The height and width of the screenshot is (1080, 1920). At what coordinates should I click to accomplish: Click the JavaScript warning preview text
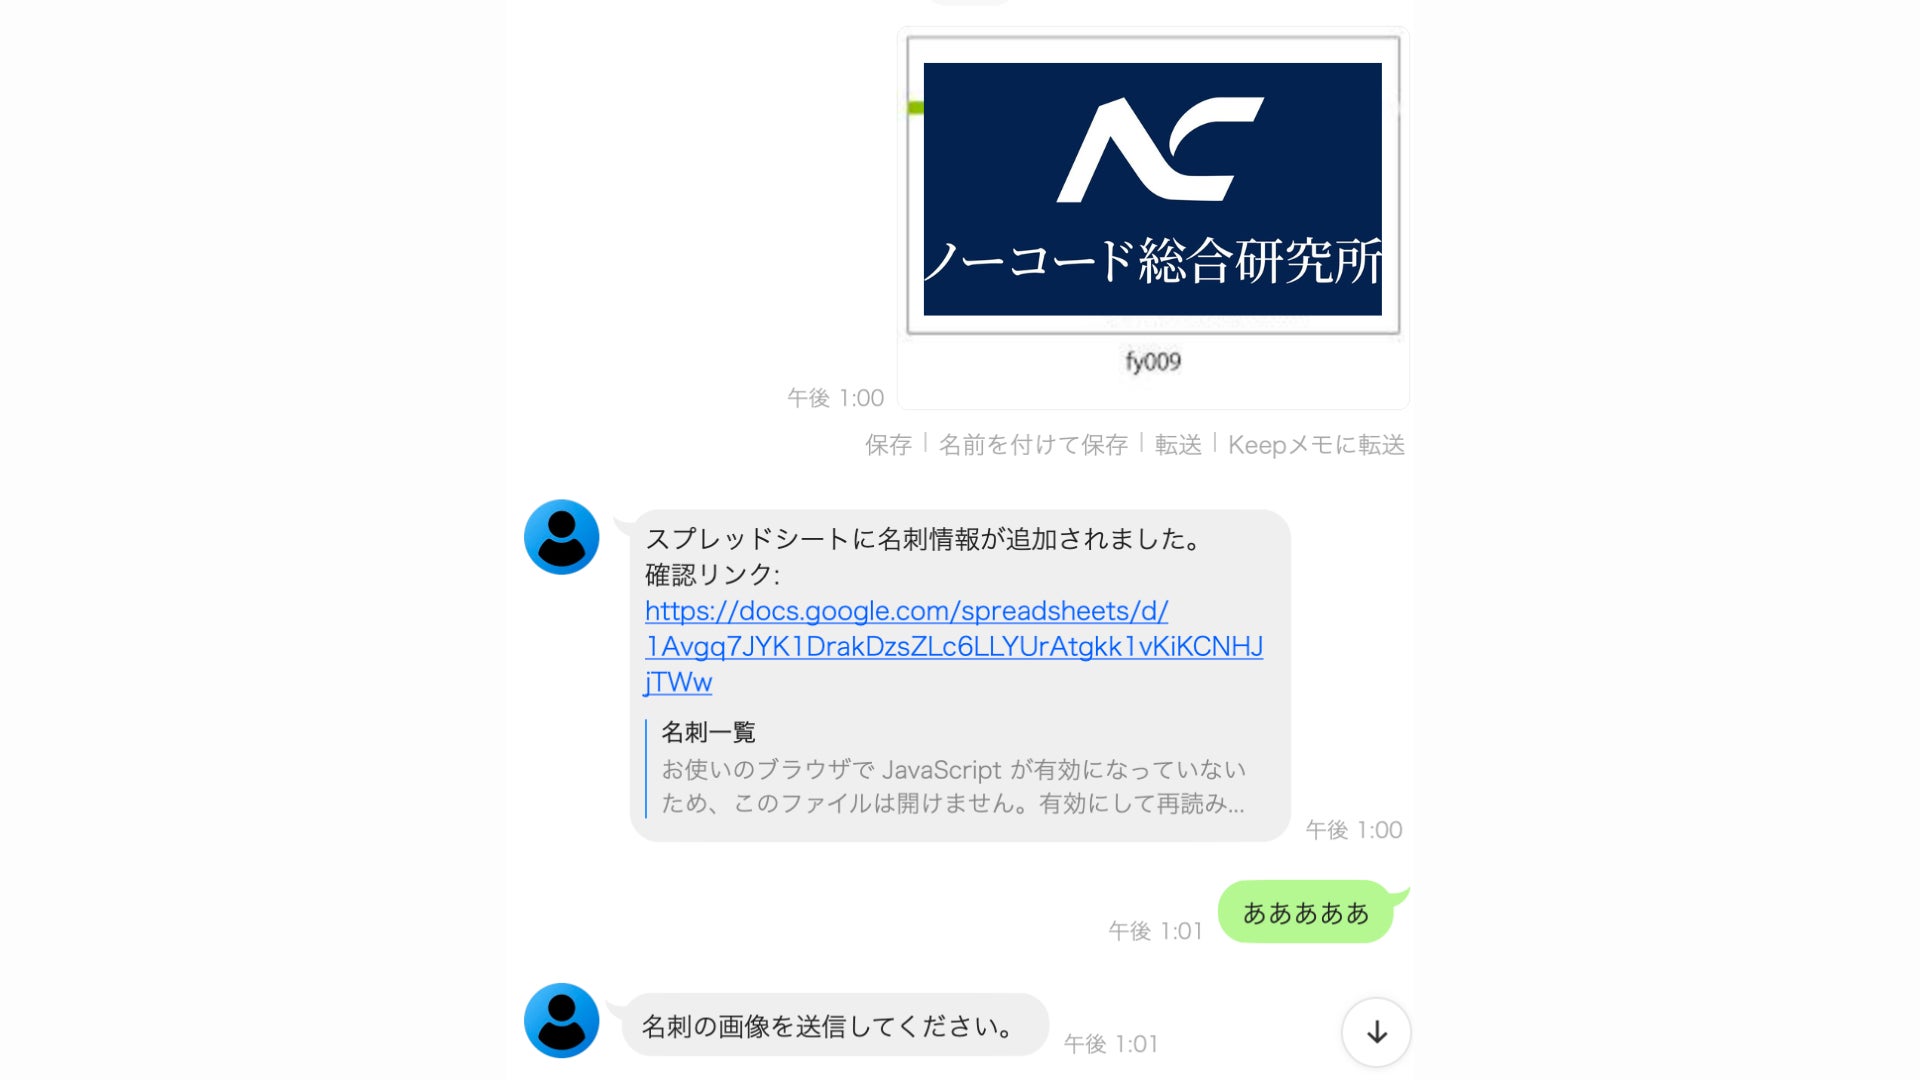click(953, 786)
